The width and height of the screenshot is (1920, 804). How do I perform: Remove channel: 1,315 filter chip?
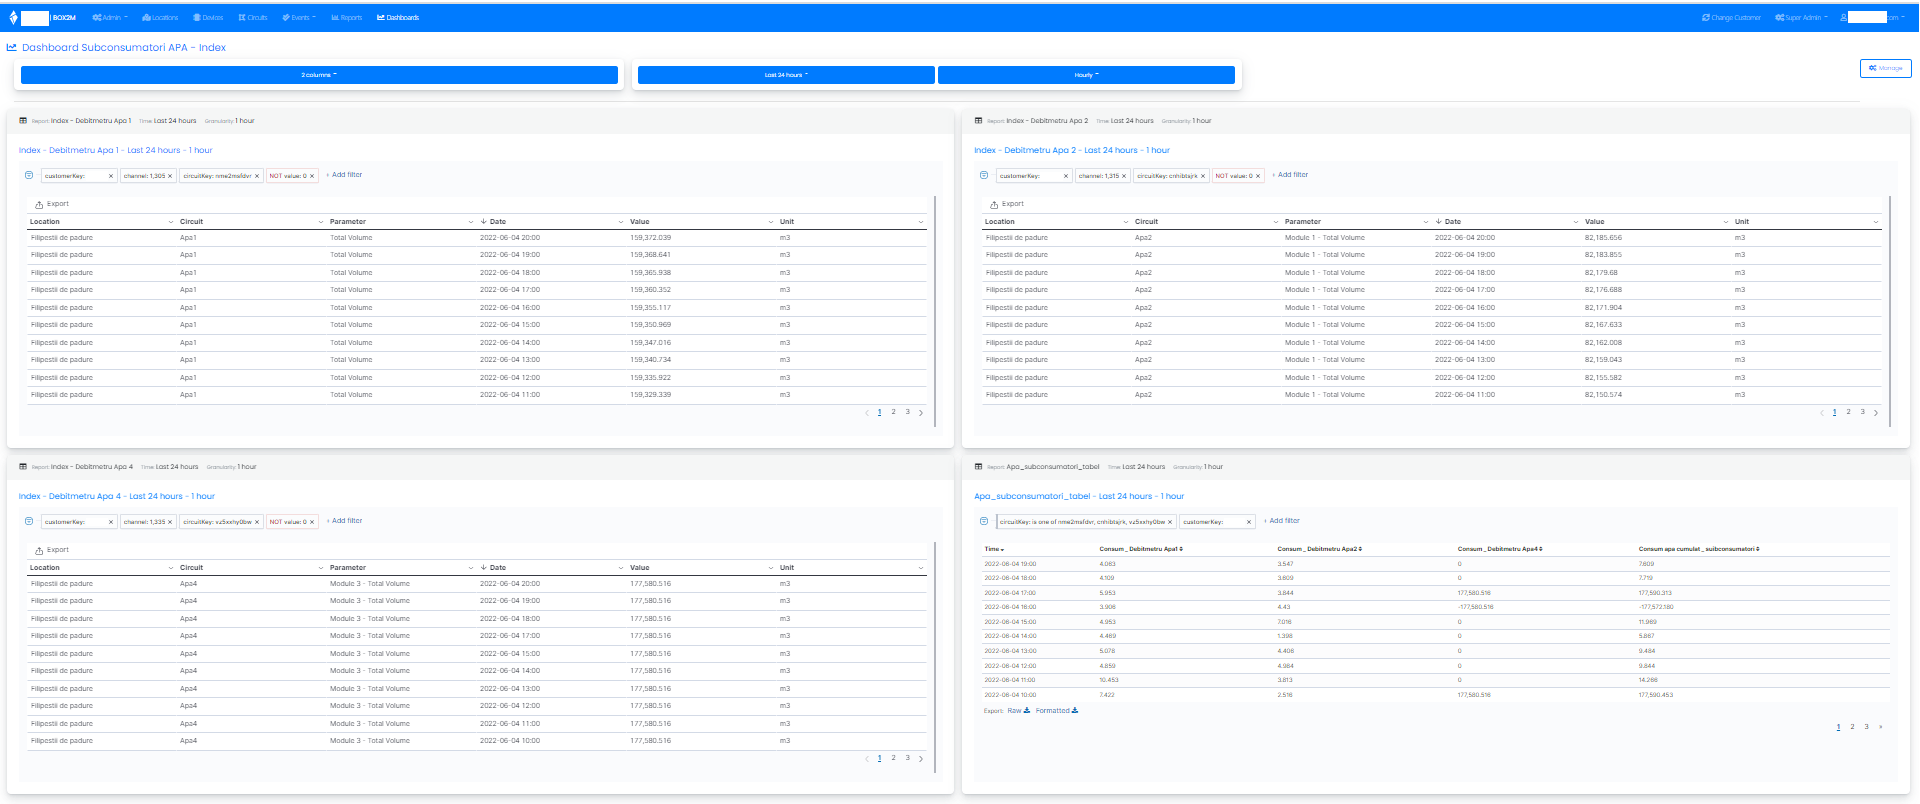[1124, 176]
